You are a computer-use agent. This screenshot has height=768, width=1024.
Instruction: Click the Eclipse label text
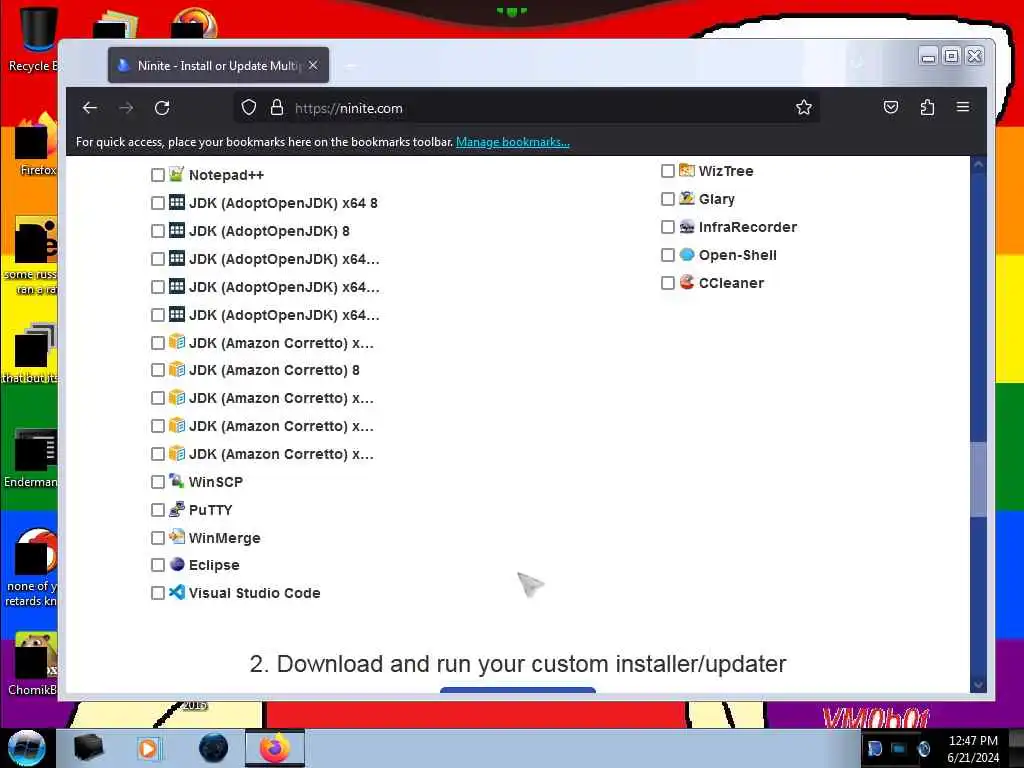[214, 565]
